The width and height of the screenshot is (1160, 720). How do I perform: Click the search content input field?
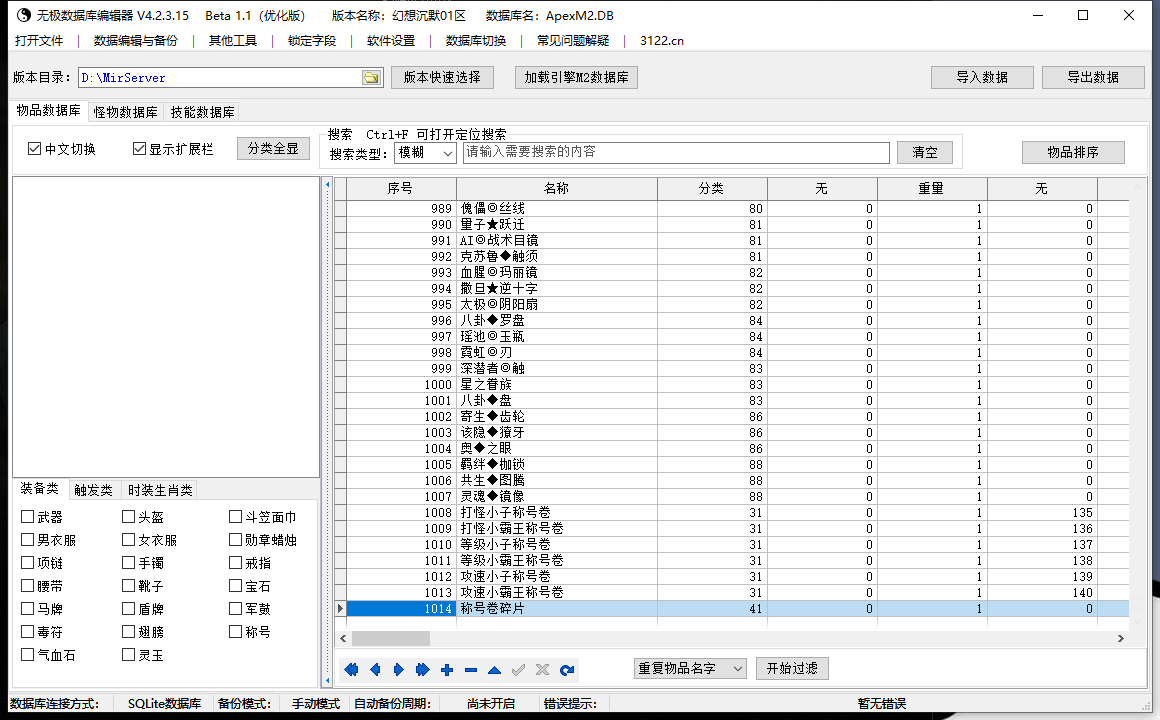pyautogui.click(x=676, y=152)
